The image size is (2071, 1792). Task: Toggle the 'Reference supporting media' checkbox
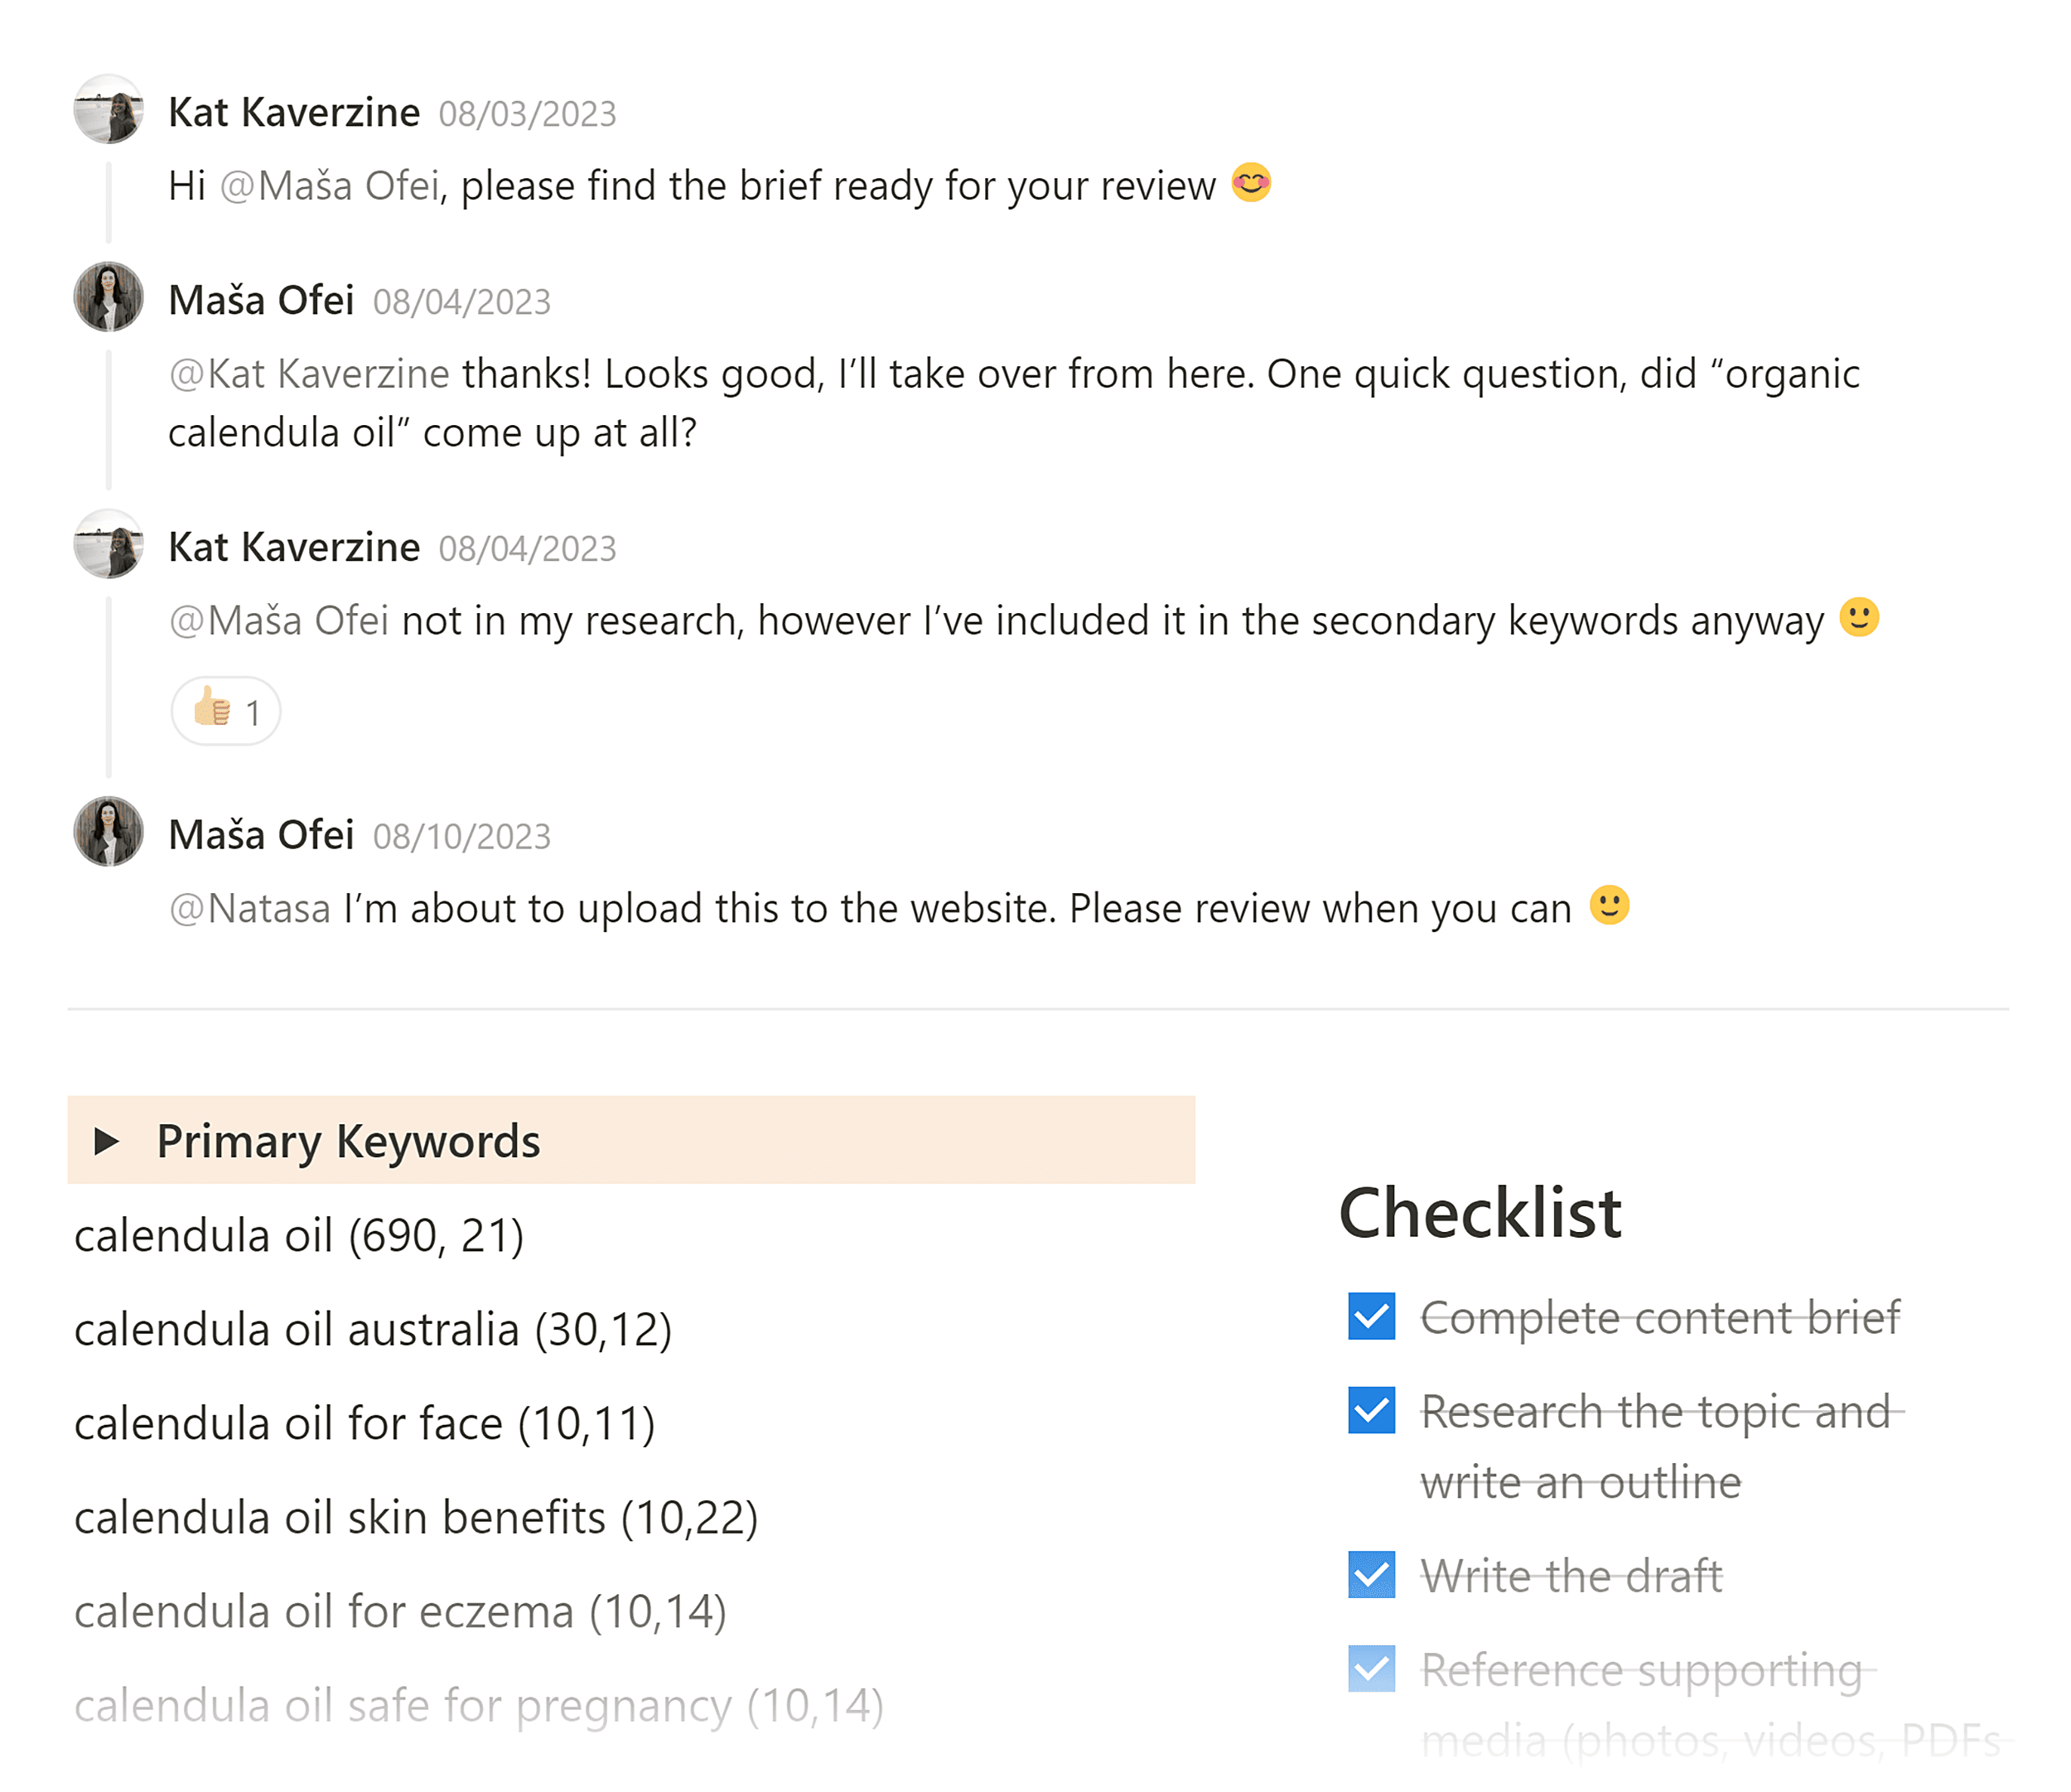(x=1371, y=1669)
